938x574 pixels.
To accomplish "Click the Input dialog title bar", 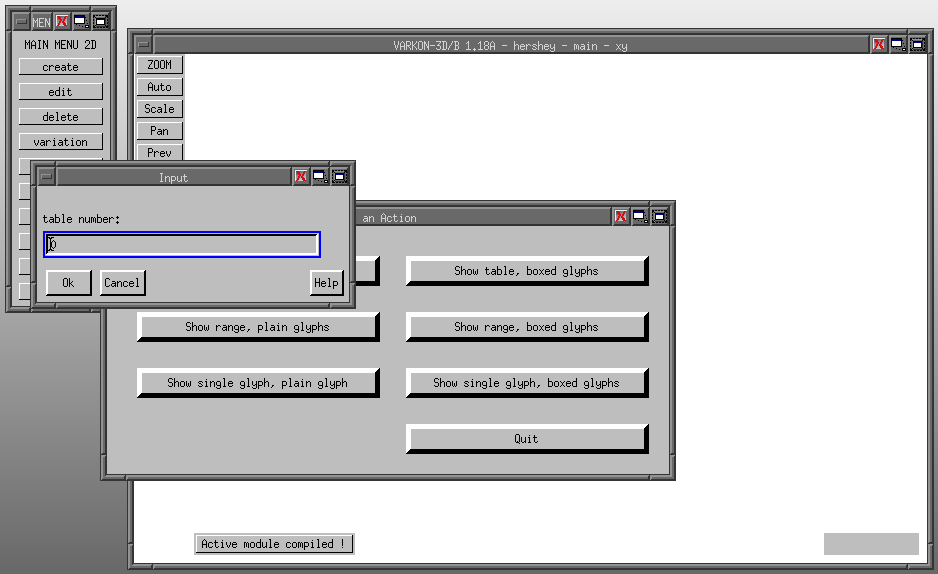I will click(173, 178).
